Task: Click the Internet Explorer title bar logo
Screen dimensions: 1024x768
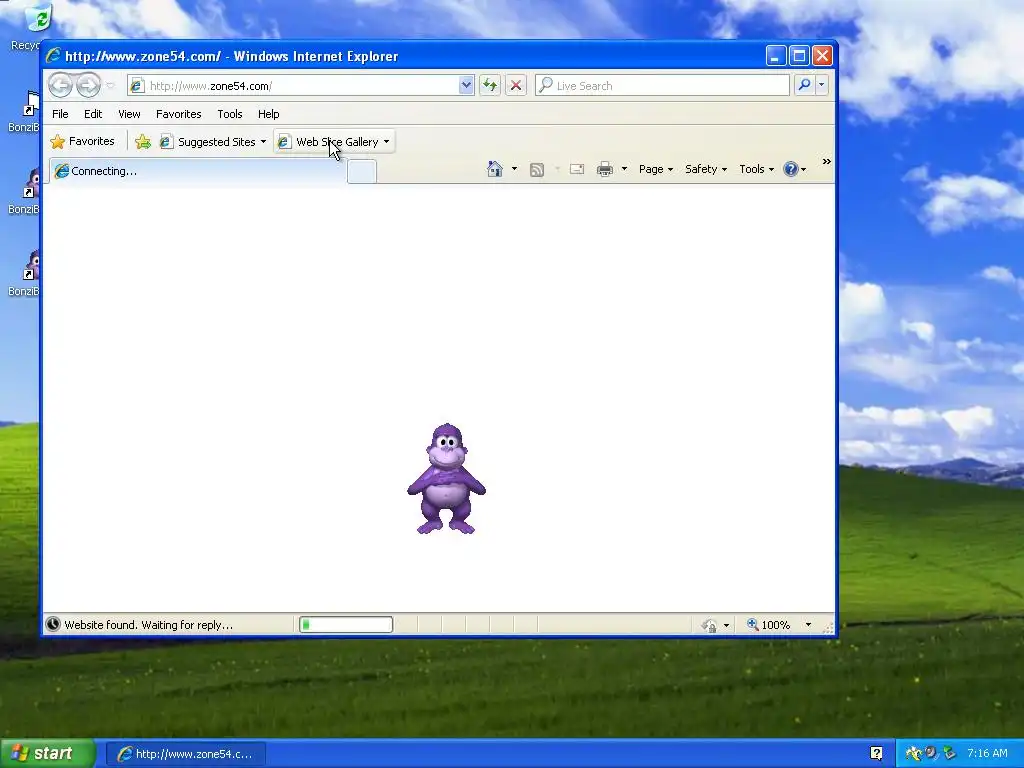Action: point(54,56)
